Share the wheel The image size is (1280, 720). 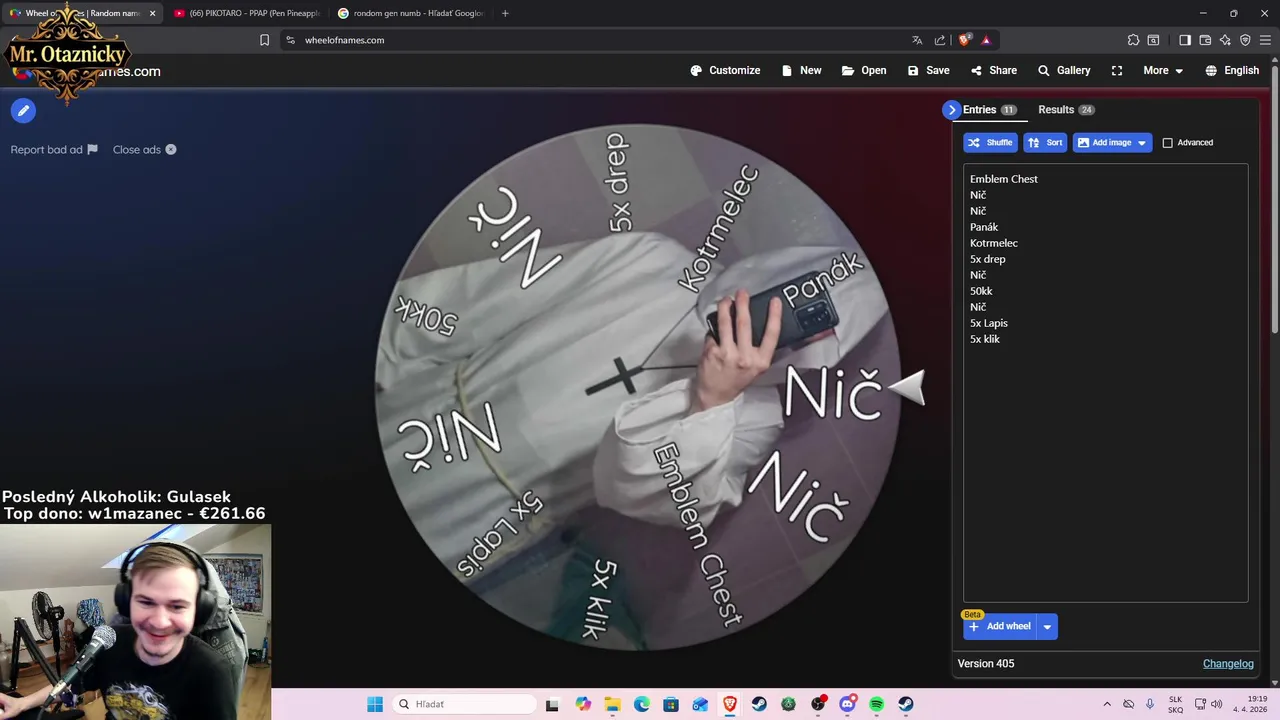993,70
